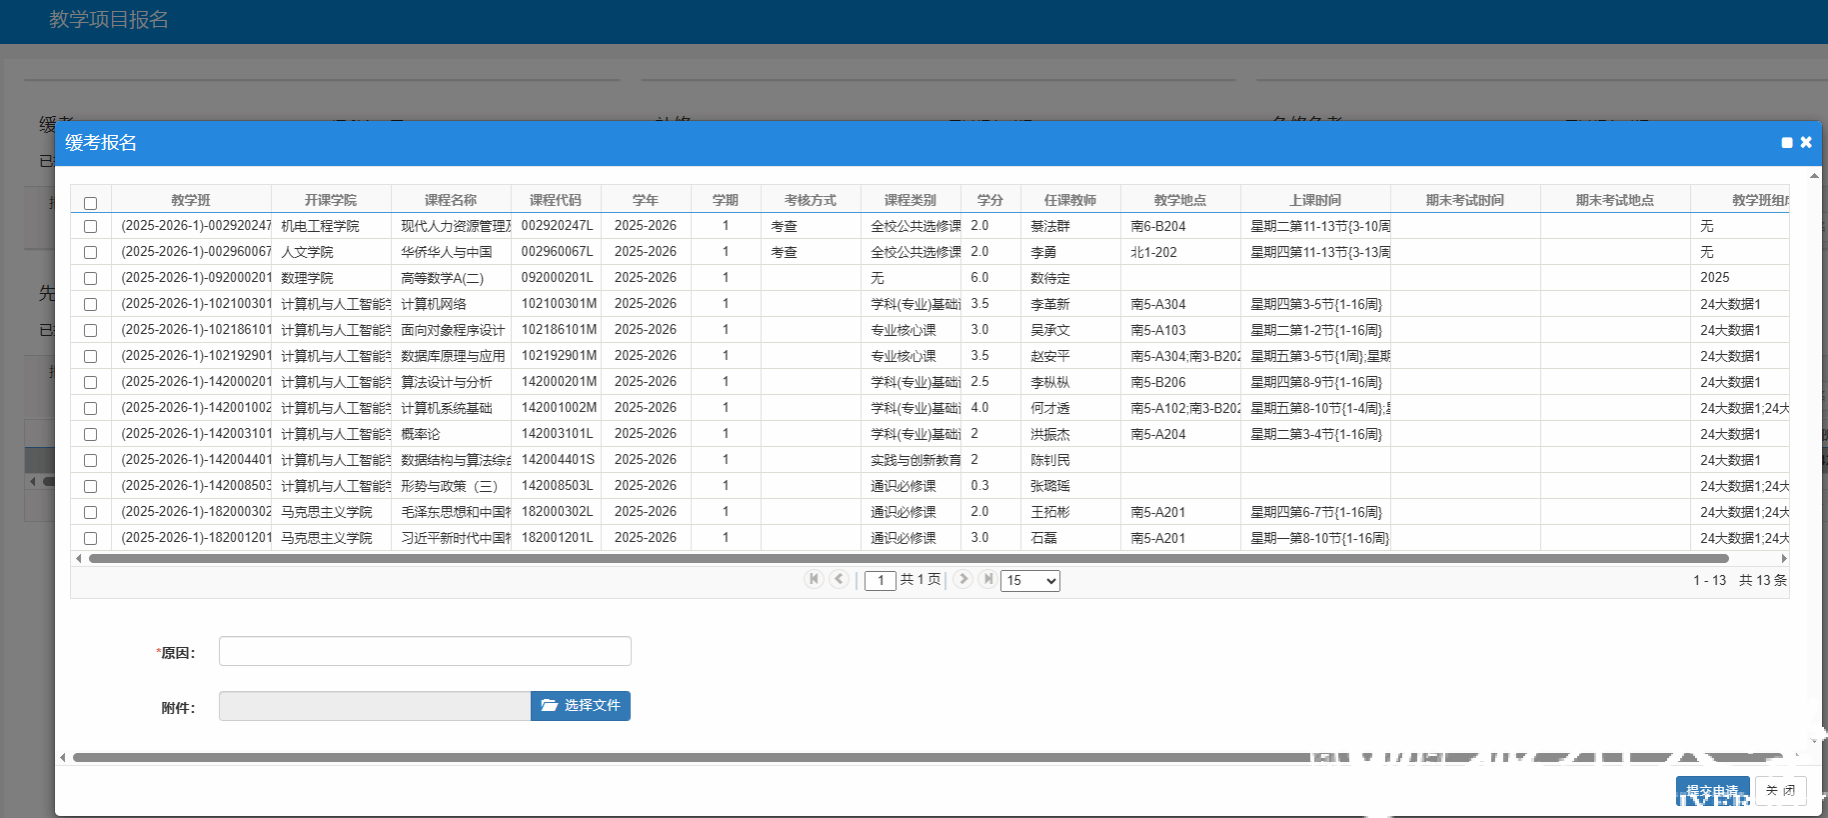
Task: Close the 缓考报名 dialog with X
Action: point(1806,143)
